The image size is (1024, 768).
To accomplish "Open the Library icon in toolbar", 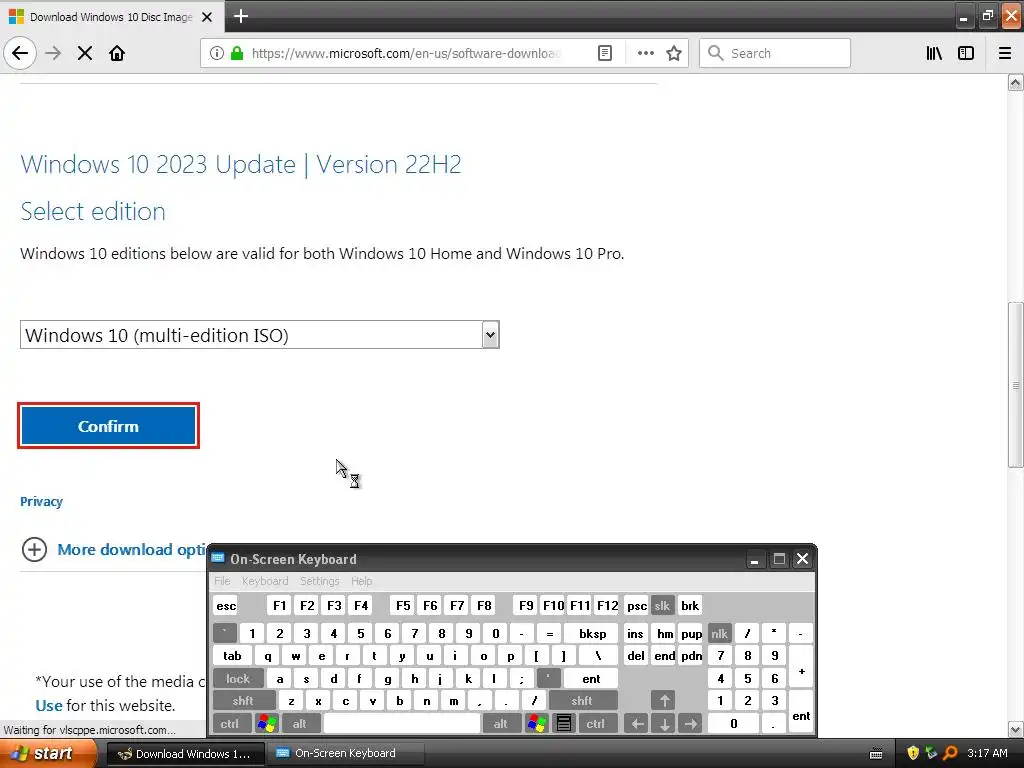I will 934,54.
